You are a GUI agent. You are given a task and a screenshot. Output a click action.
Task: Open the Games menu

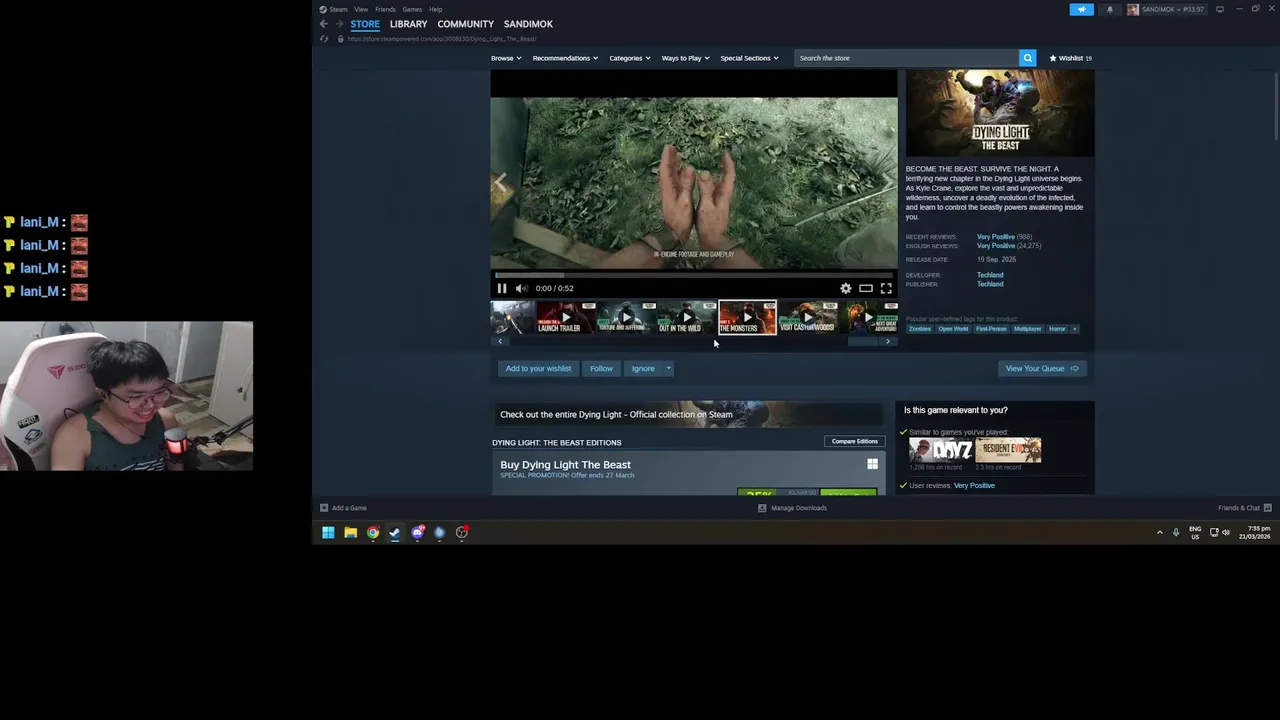point(412,9)
